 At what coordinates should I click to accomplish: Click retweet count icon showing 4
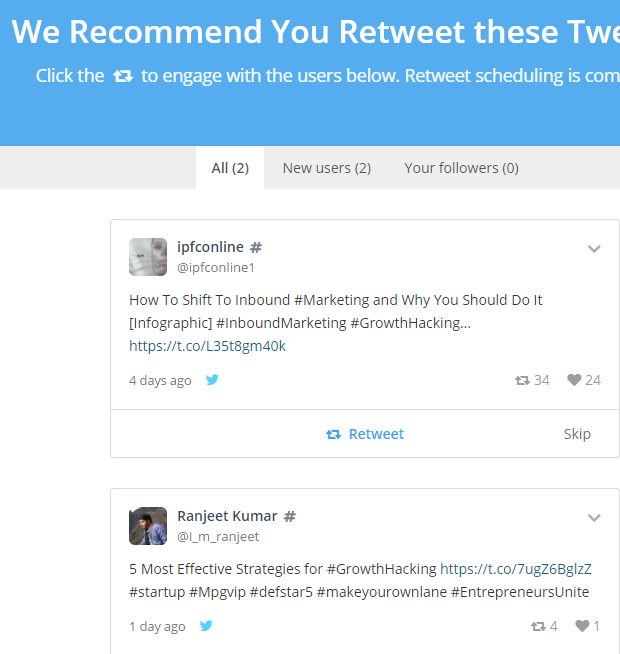click(538, 626)
